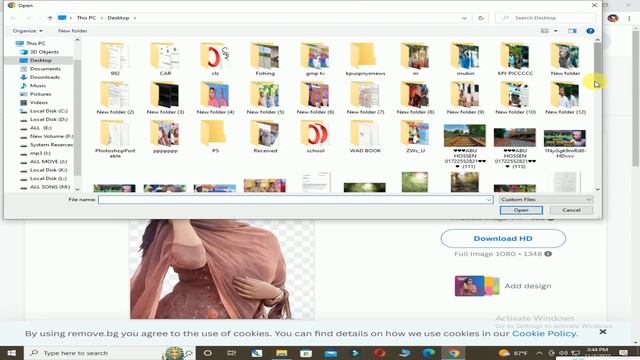Image resolution: width=640 pixels, height=360 pixels.
Task: Open the Organize menu
Action: coord(27,31)
